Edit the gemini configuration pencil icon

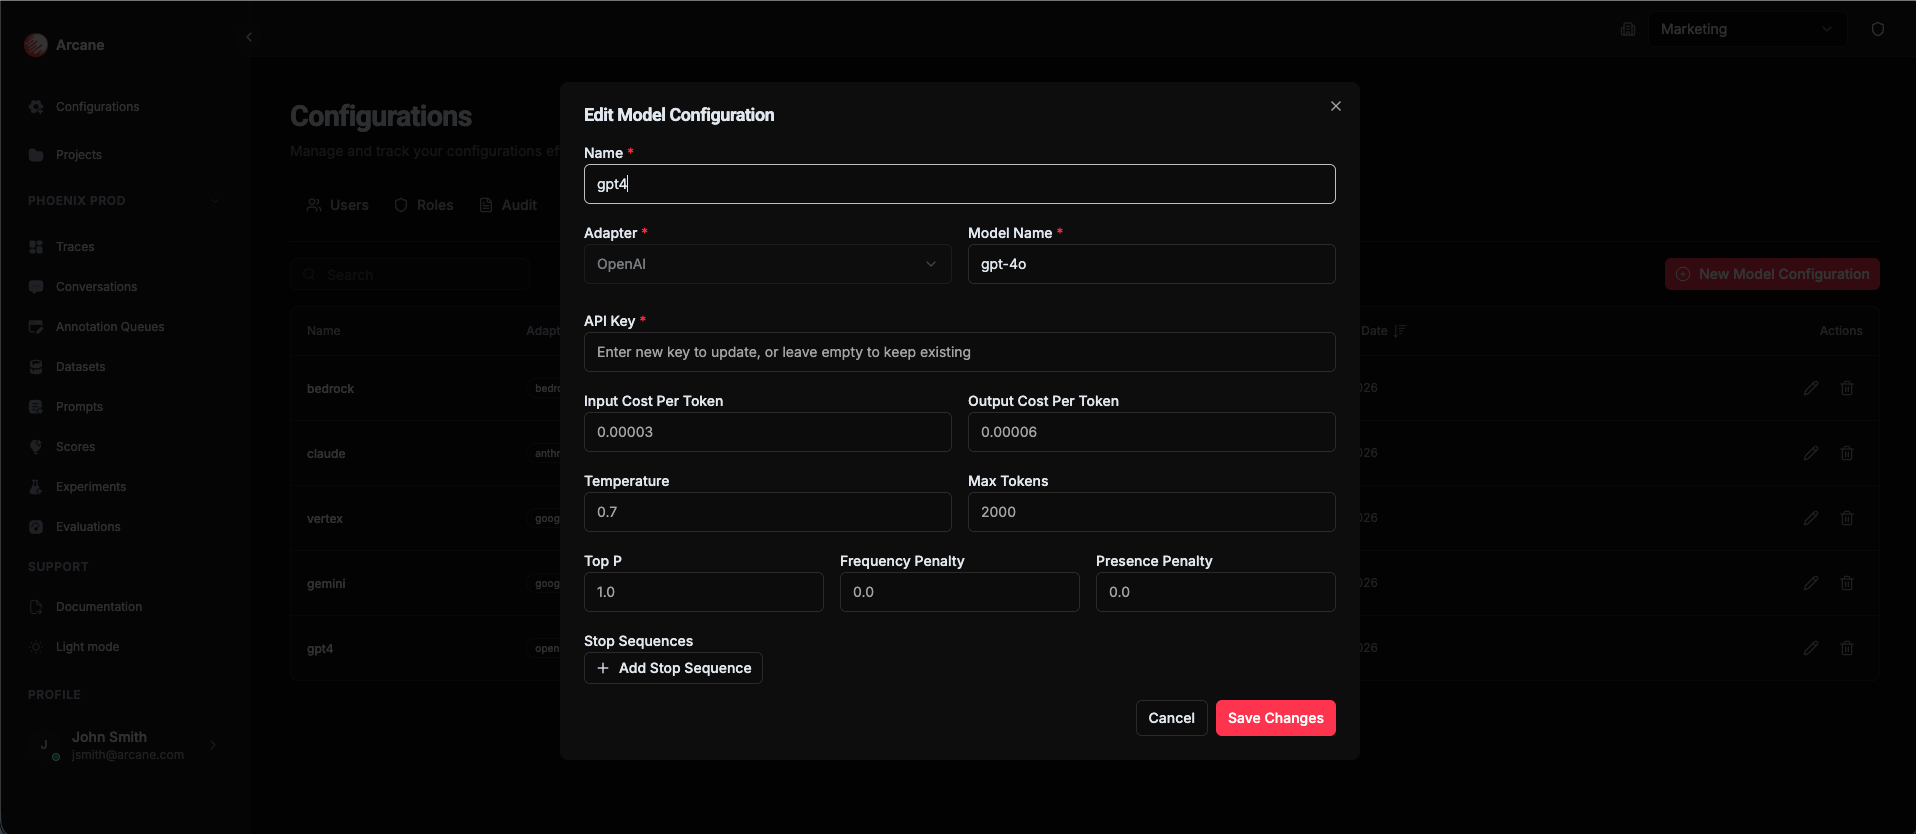pyautogui.click(x=1811, y=583)
